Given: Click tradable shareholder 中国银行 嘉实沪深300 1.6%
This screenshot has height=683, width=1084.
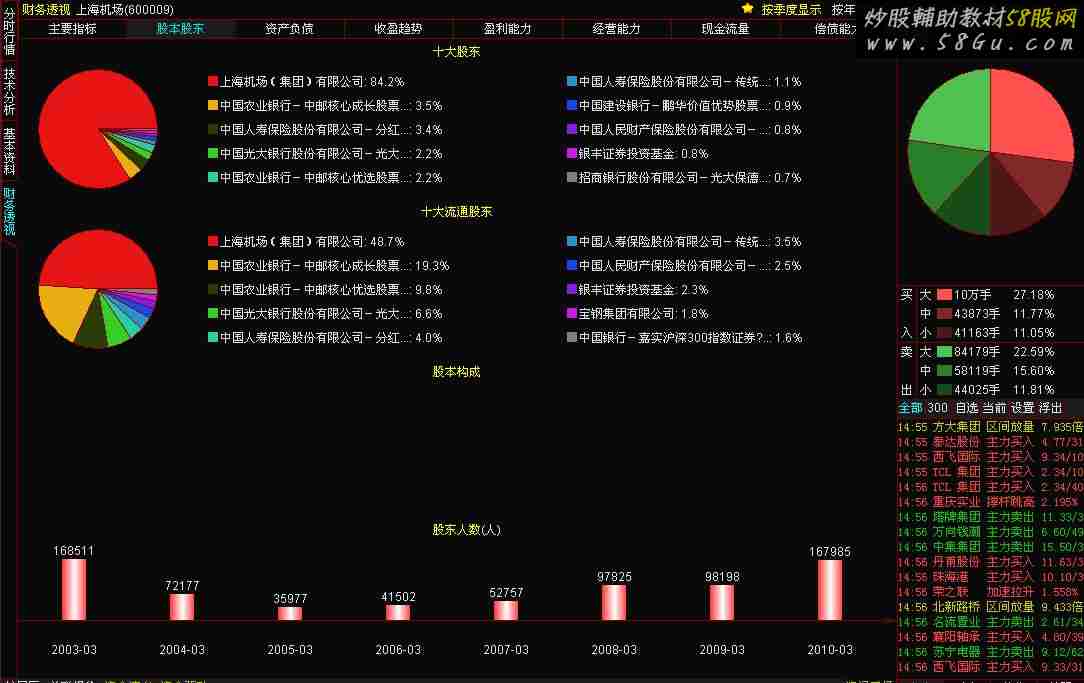Looking at the screenshot, I should [684, 338].
